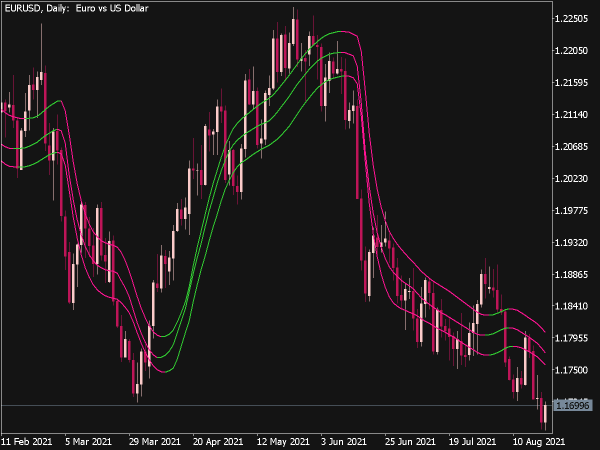
Task: Click the 1.21595 price scale value
Action: pyautogui.click(x=571, y=83)
